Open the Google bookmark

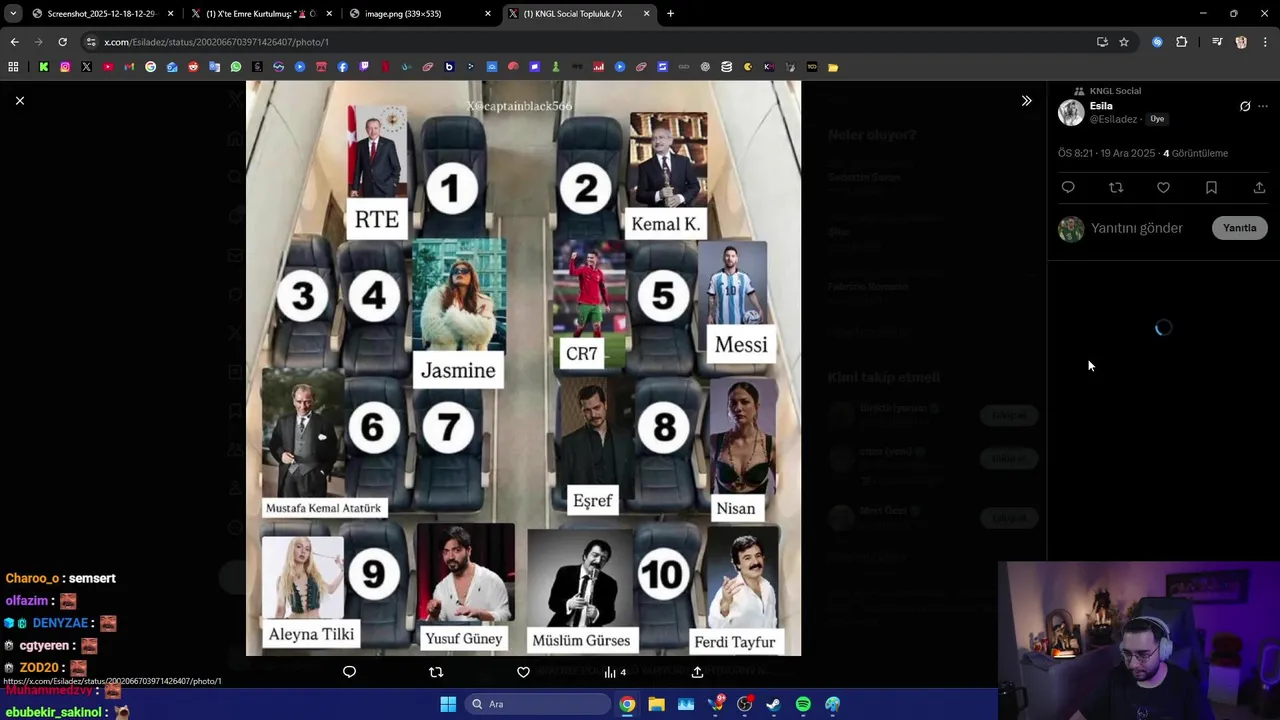click(x=150, y=67)
